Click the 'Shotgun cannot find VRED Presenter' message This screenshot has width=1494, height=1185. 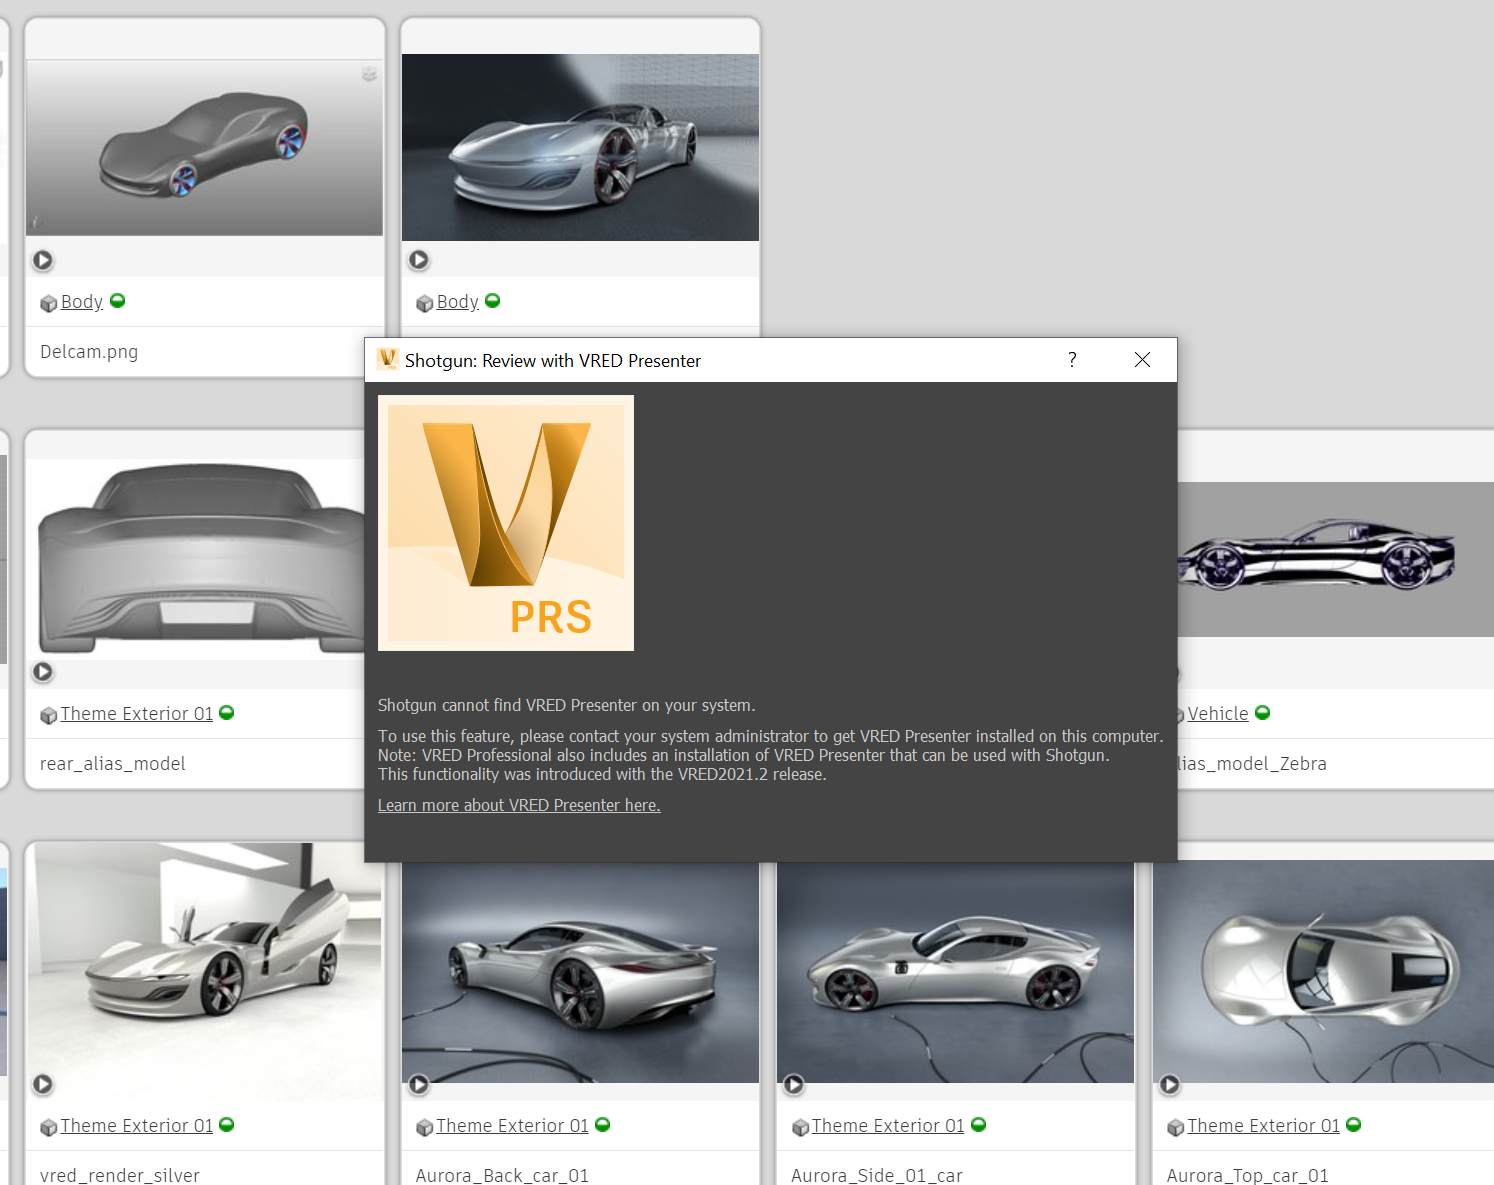tap(567, 705)
